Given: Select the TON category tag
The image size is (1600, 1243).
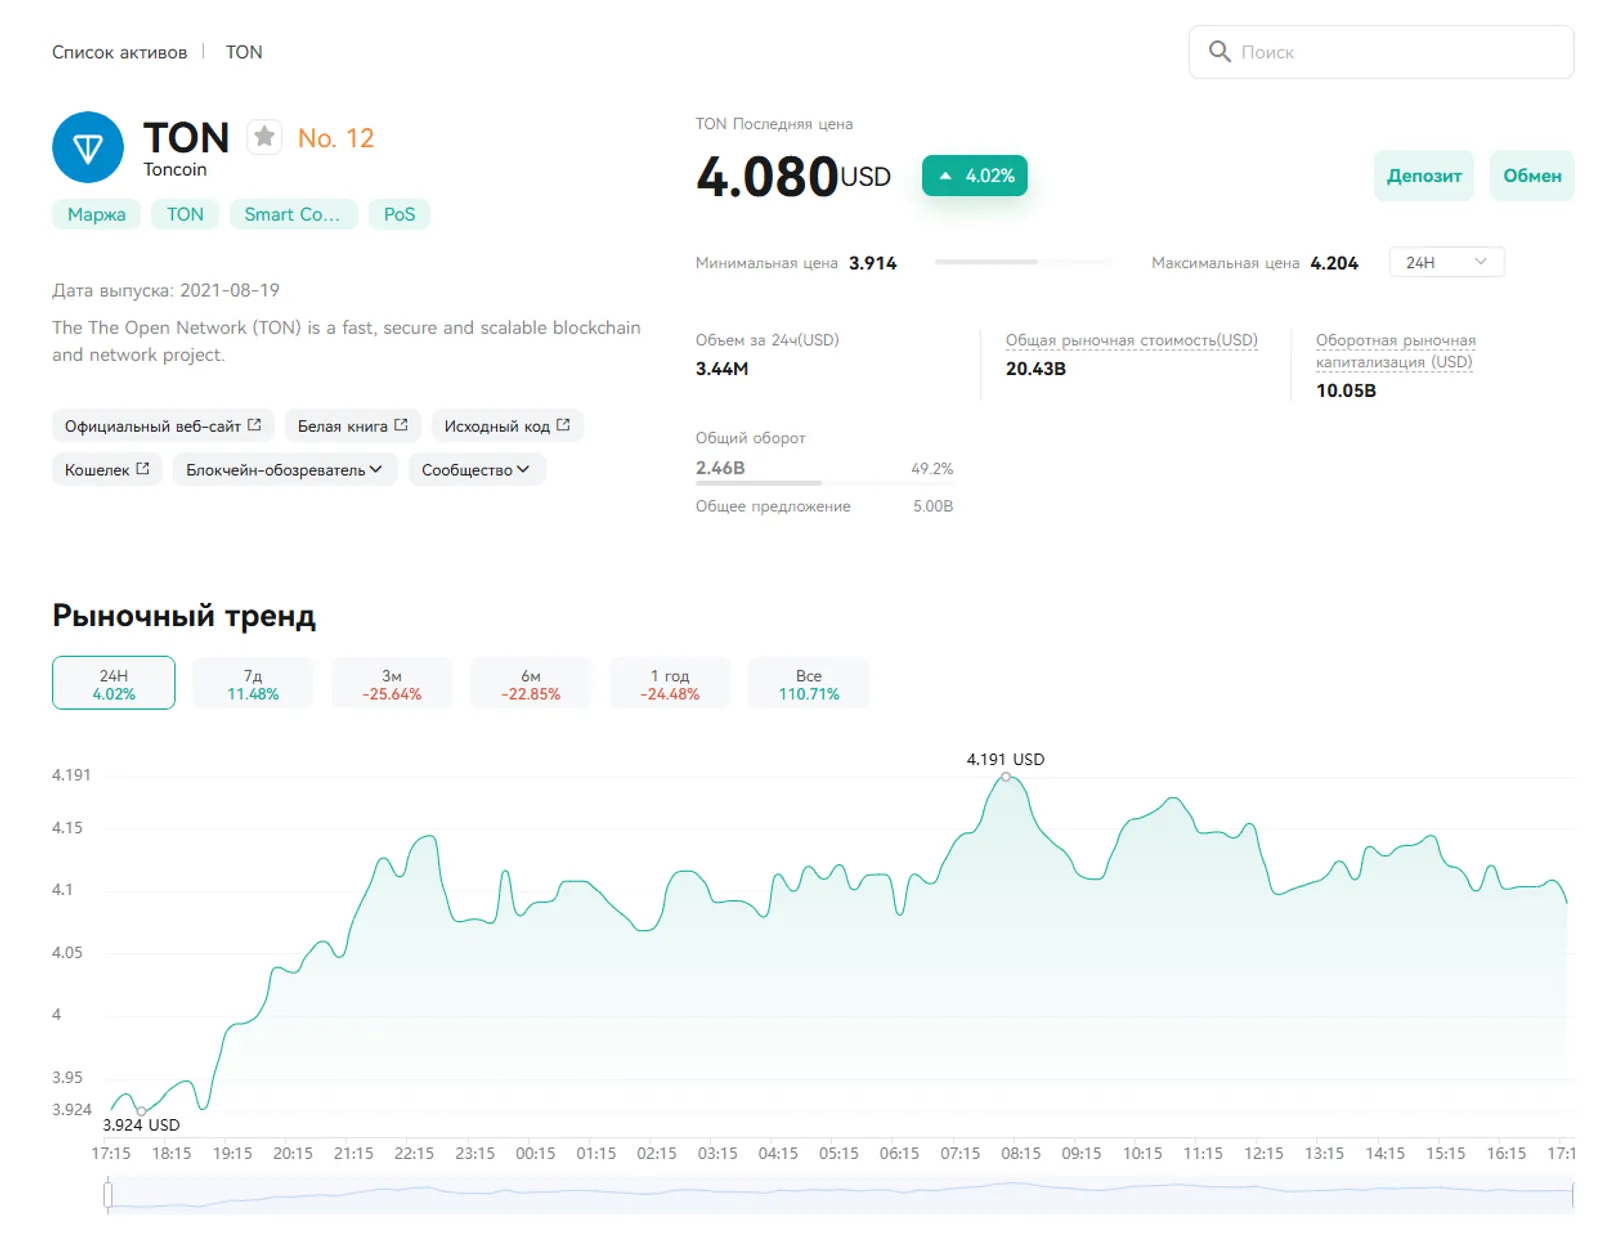Looking at the screenshot, I should pos(185,214).
